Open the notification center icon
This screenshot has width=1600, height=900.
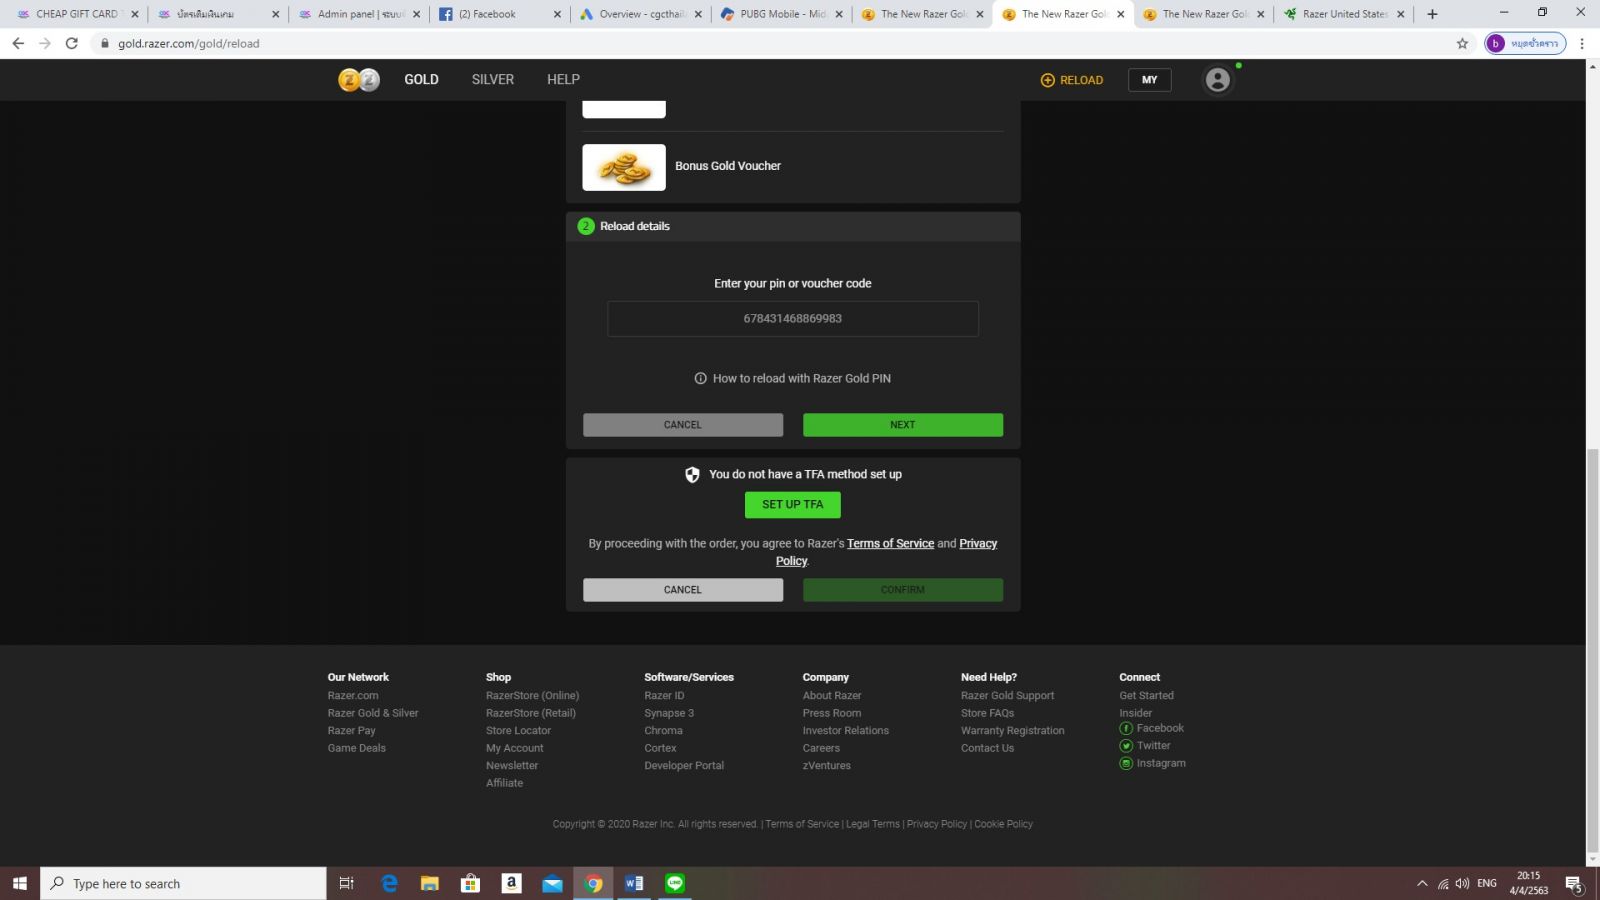(1574, 884)
